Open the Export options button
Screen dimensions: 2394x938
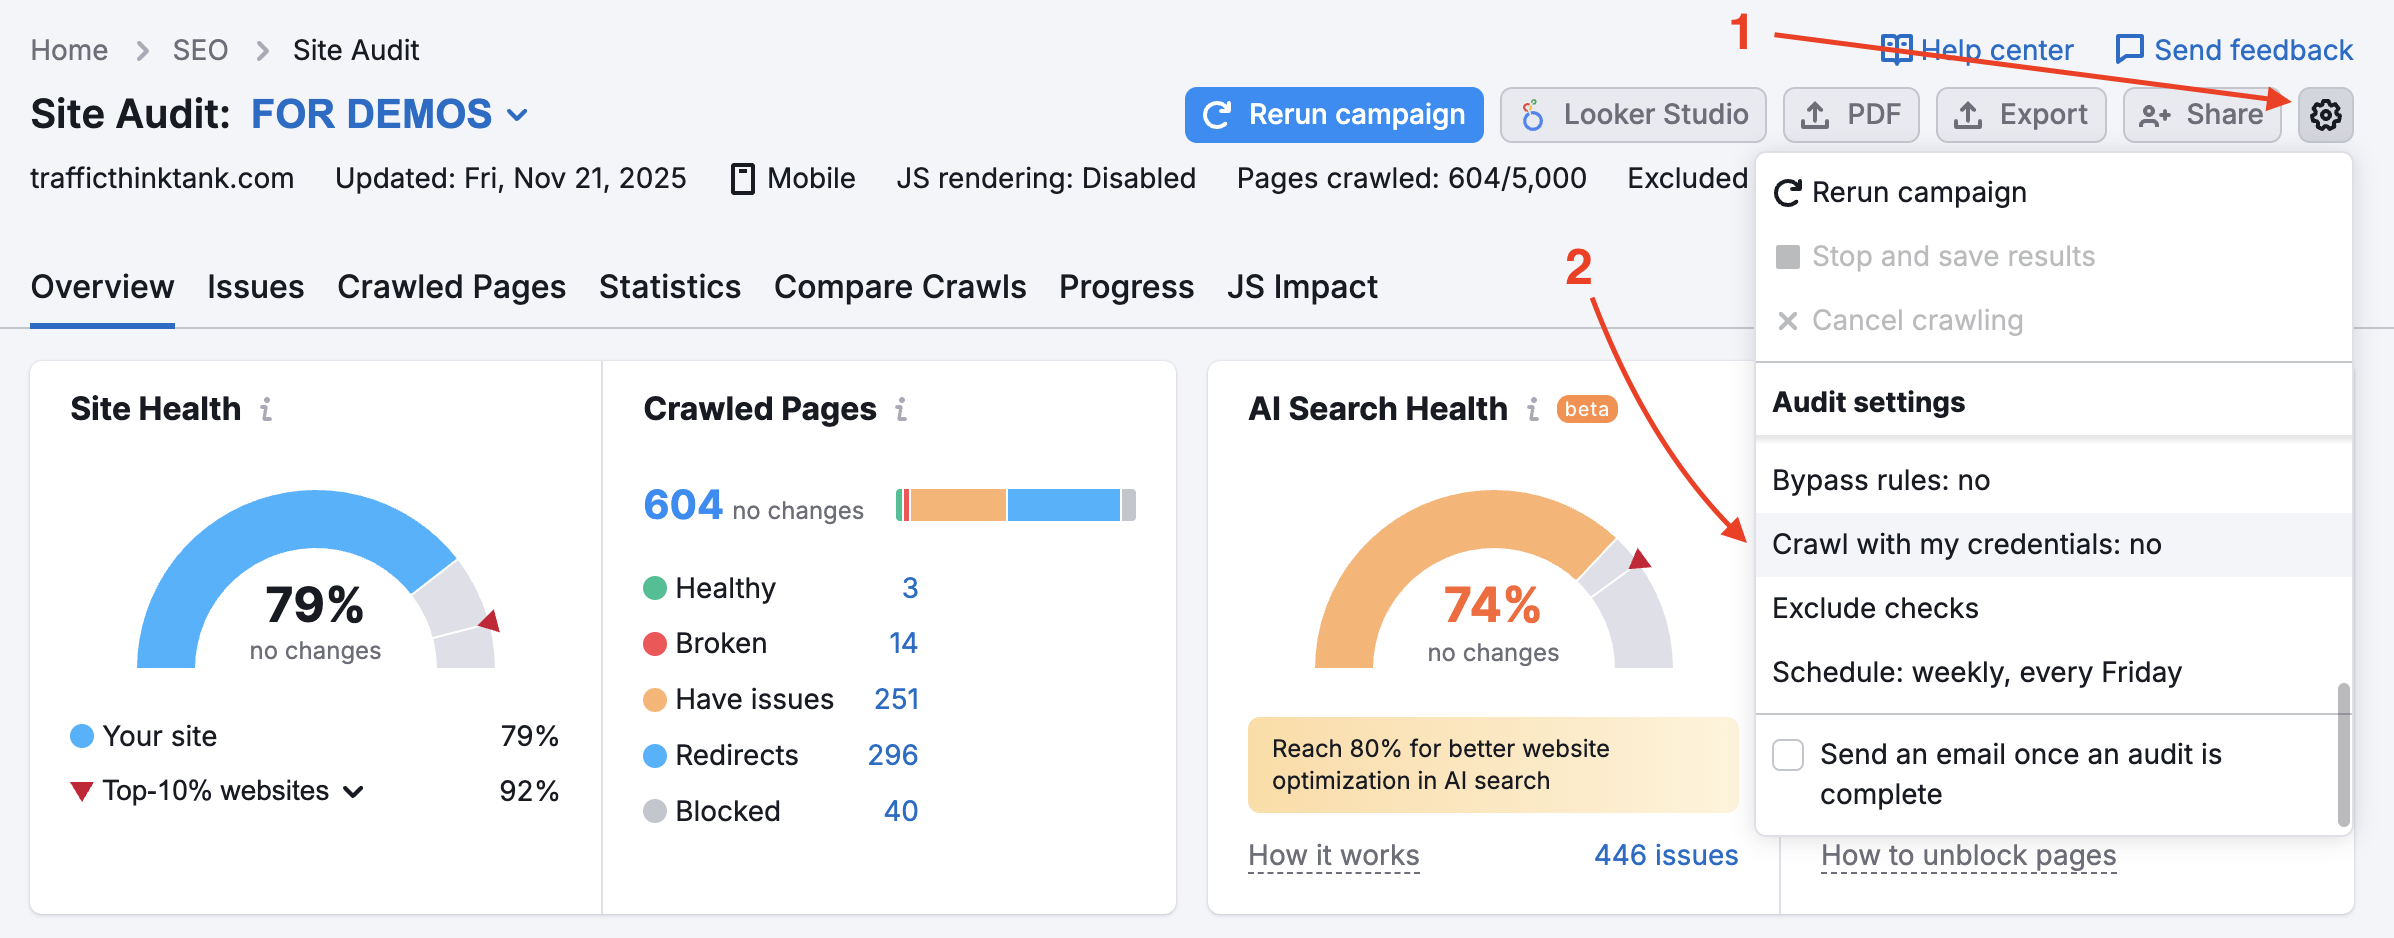(2021, 115)
